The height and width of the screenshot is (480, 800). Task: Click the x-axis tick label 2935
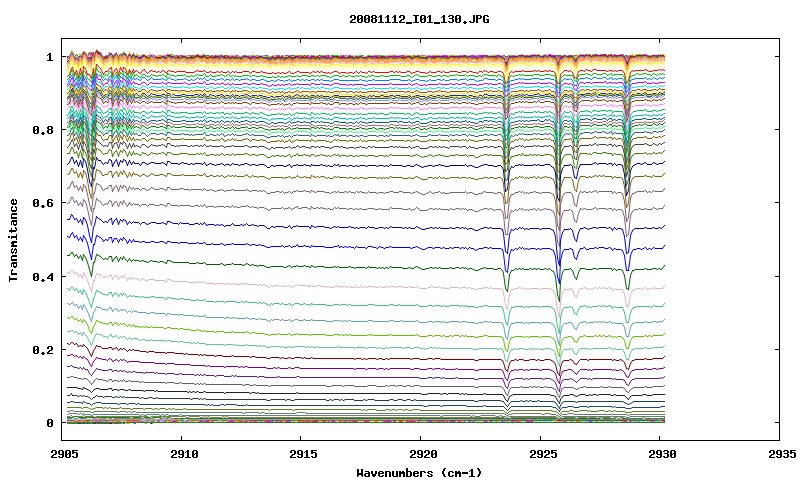tap(782, 454)
